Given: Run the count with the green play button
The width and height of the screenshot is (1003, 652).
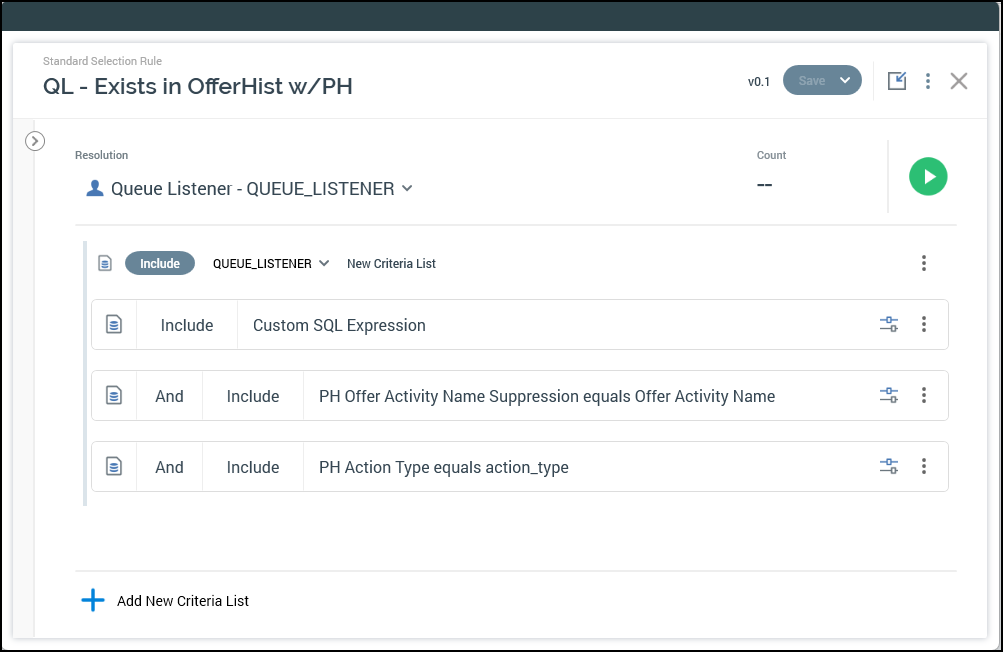Looking at the screenshot, I should point(928,177).
